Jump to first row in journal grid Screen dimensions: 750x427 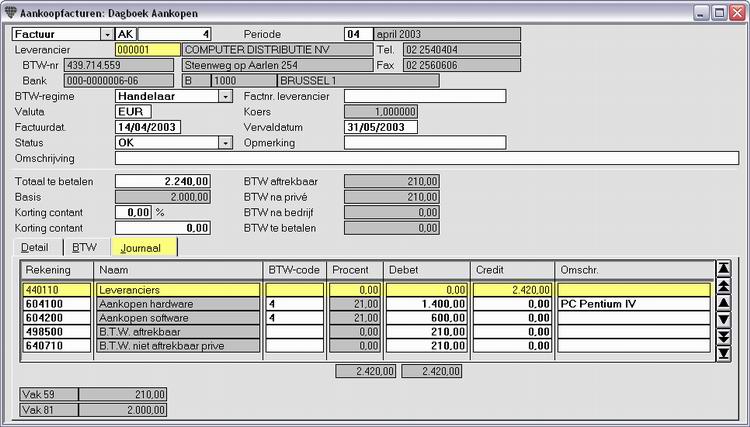[x=724, y=268]
